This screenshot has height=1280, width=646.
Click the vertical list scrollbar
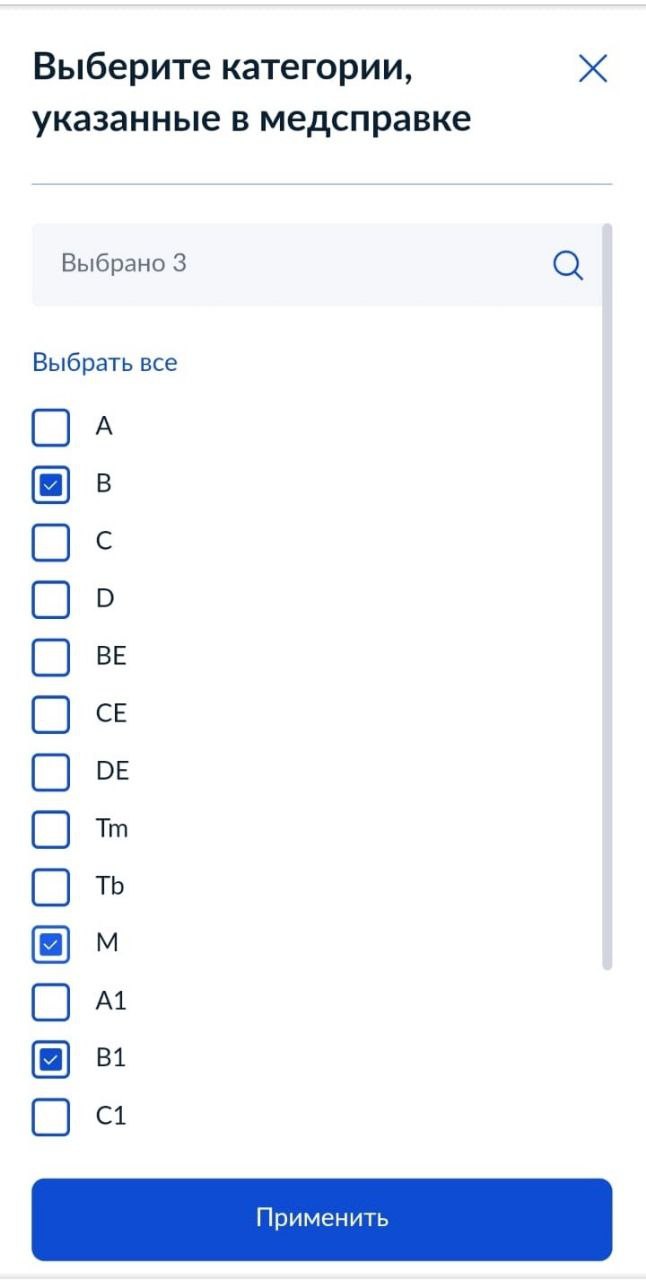[x=607, y=596]
